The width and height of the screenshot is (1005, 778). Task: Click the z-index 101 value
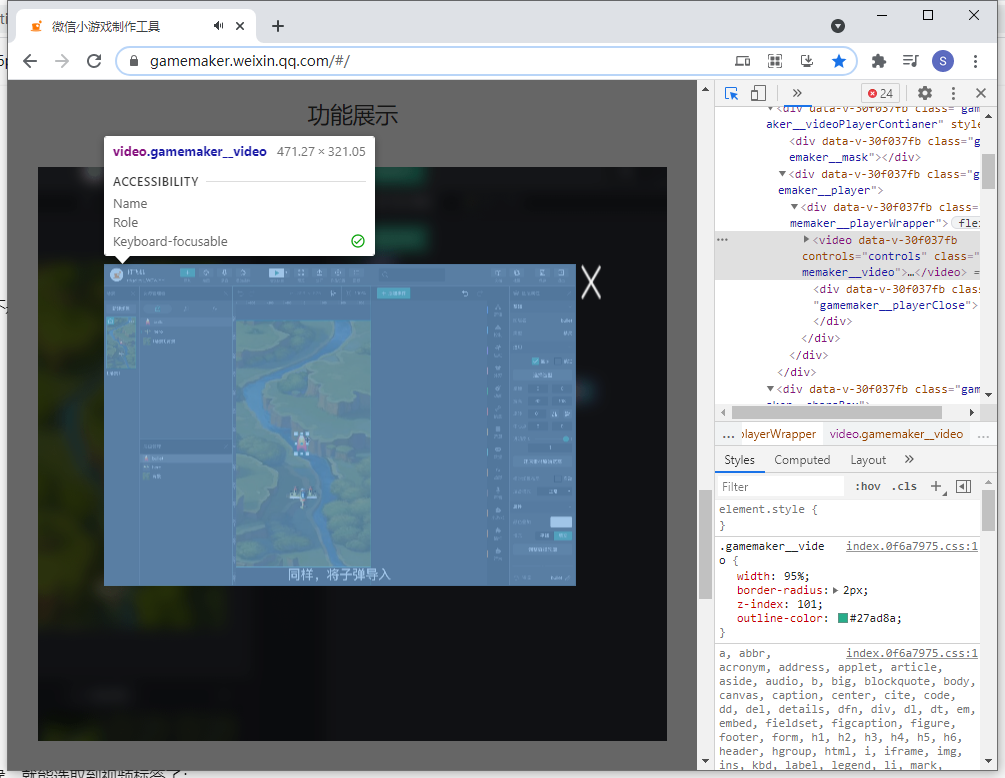(x=806, y=604)
